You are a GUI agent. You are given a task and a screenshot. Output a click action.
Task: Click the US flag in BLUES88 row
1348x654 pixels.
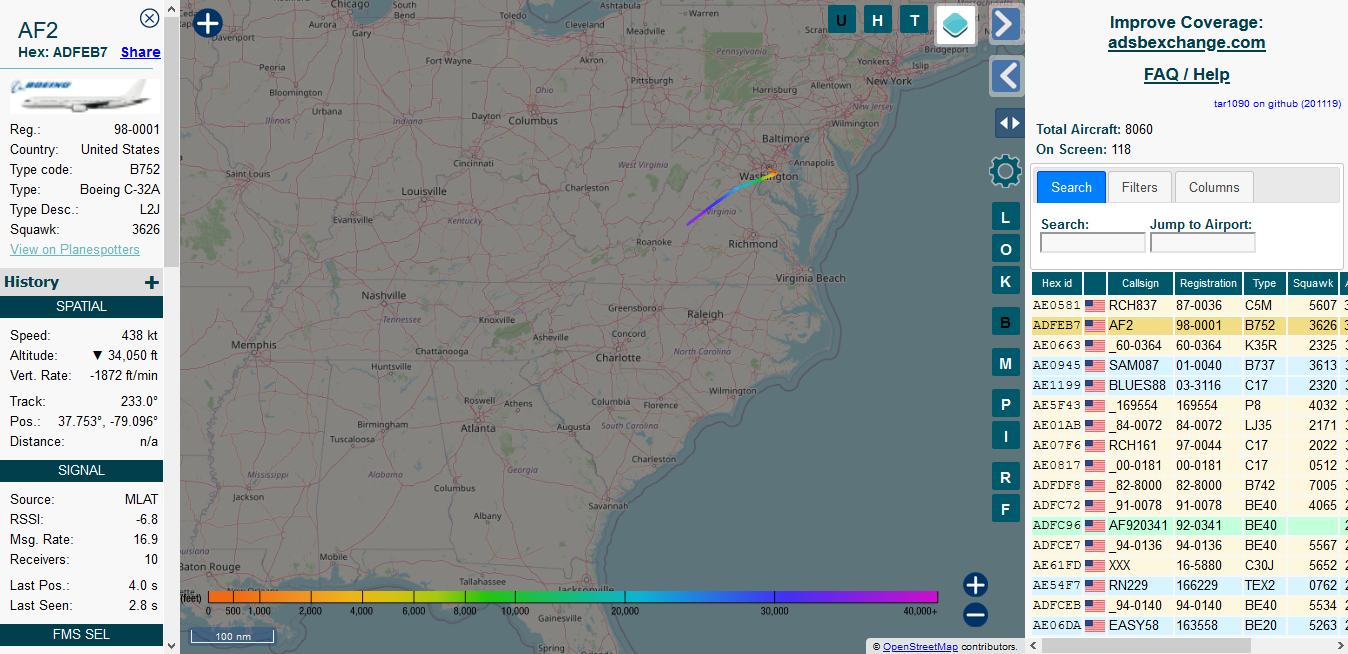1095,386
